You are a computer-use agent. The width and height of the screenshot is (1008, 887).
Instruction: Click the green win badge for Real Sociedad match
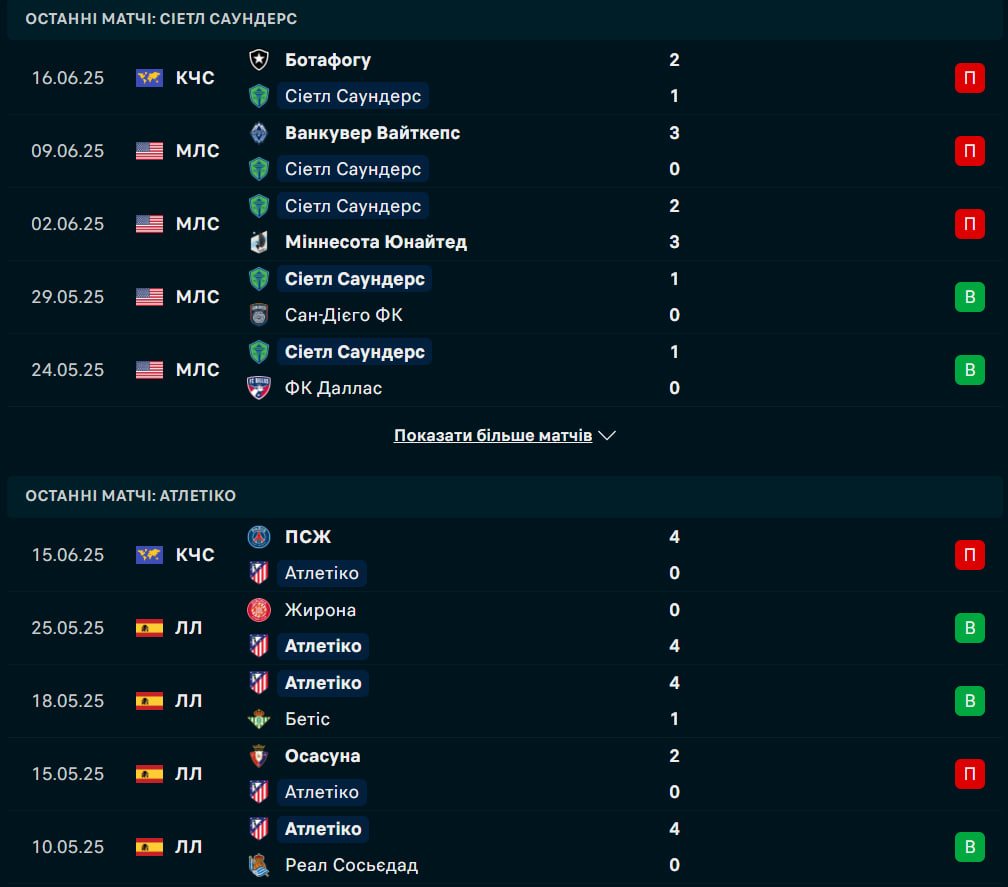[x=969, y=847]
